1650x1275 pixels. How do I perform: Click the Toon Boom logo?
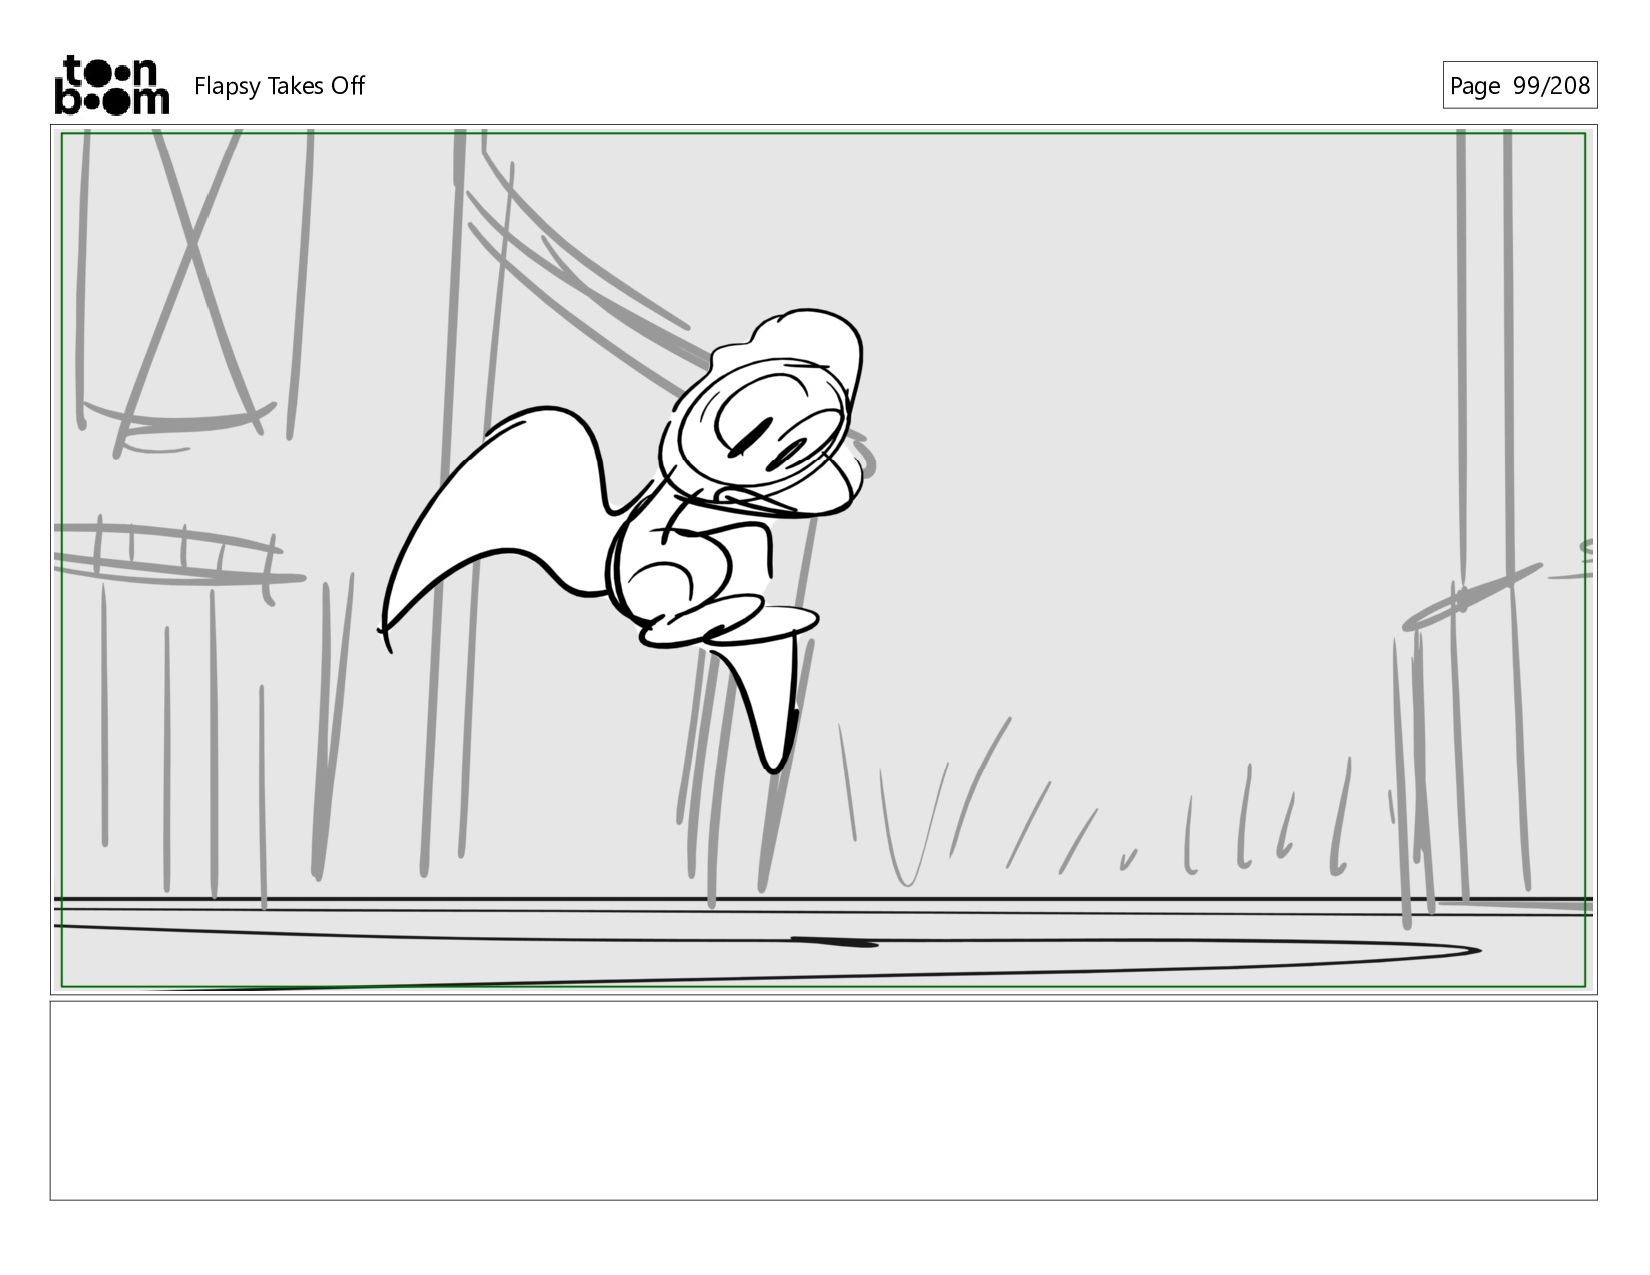[x=111, y=85]
